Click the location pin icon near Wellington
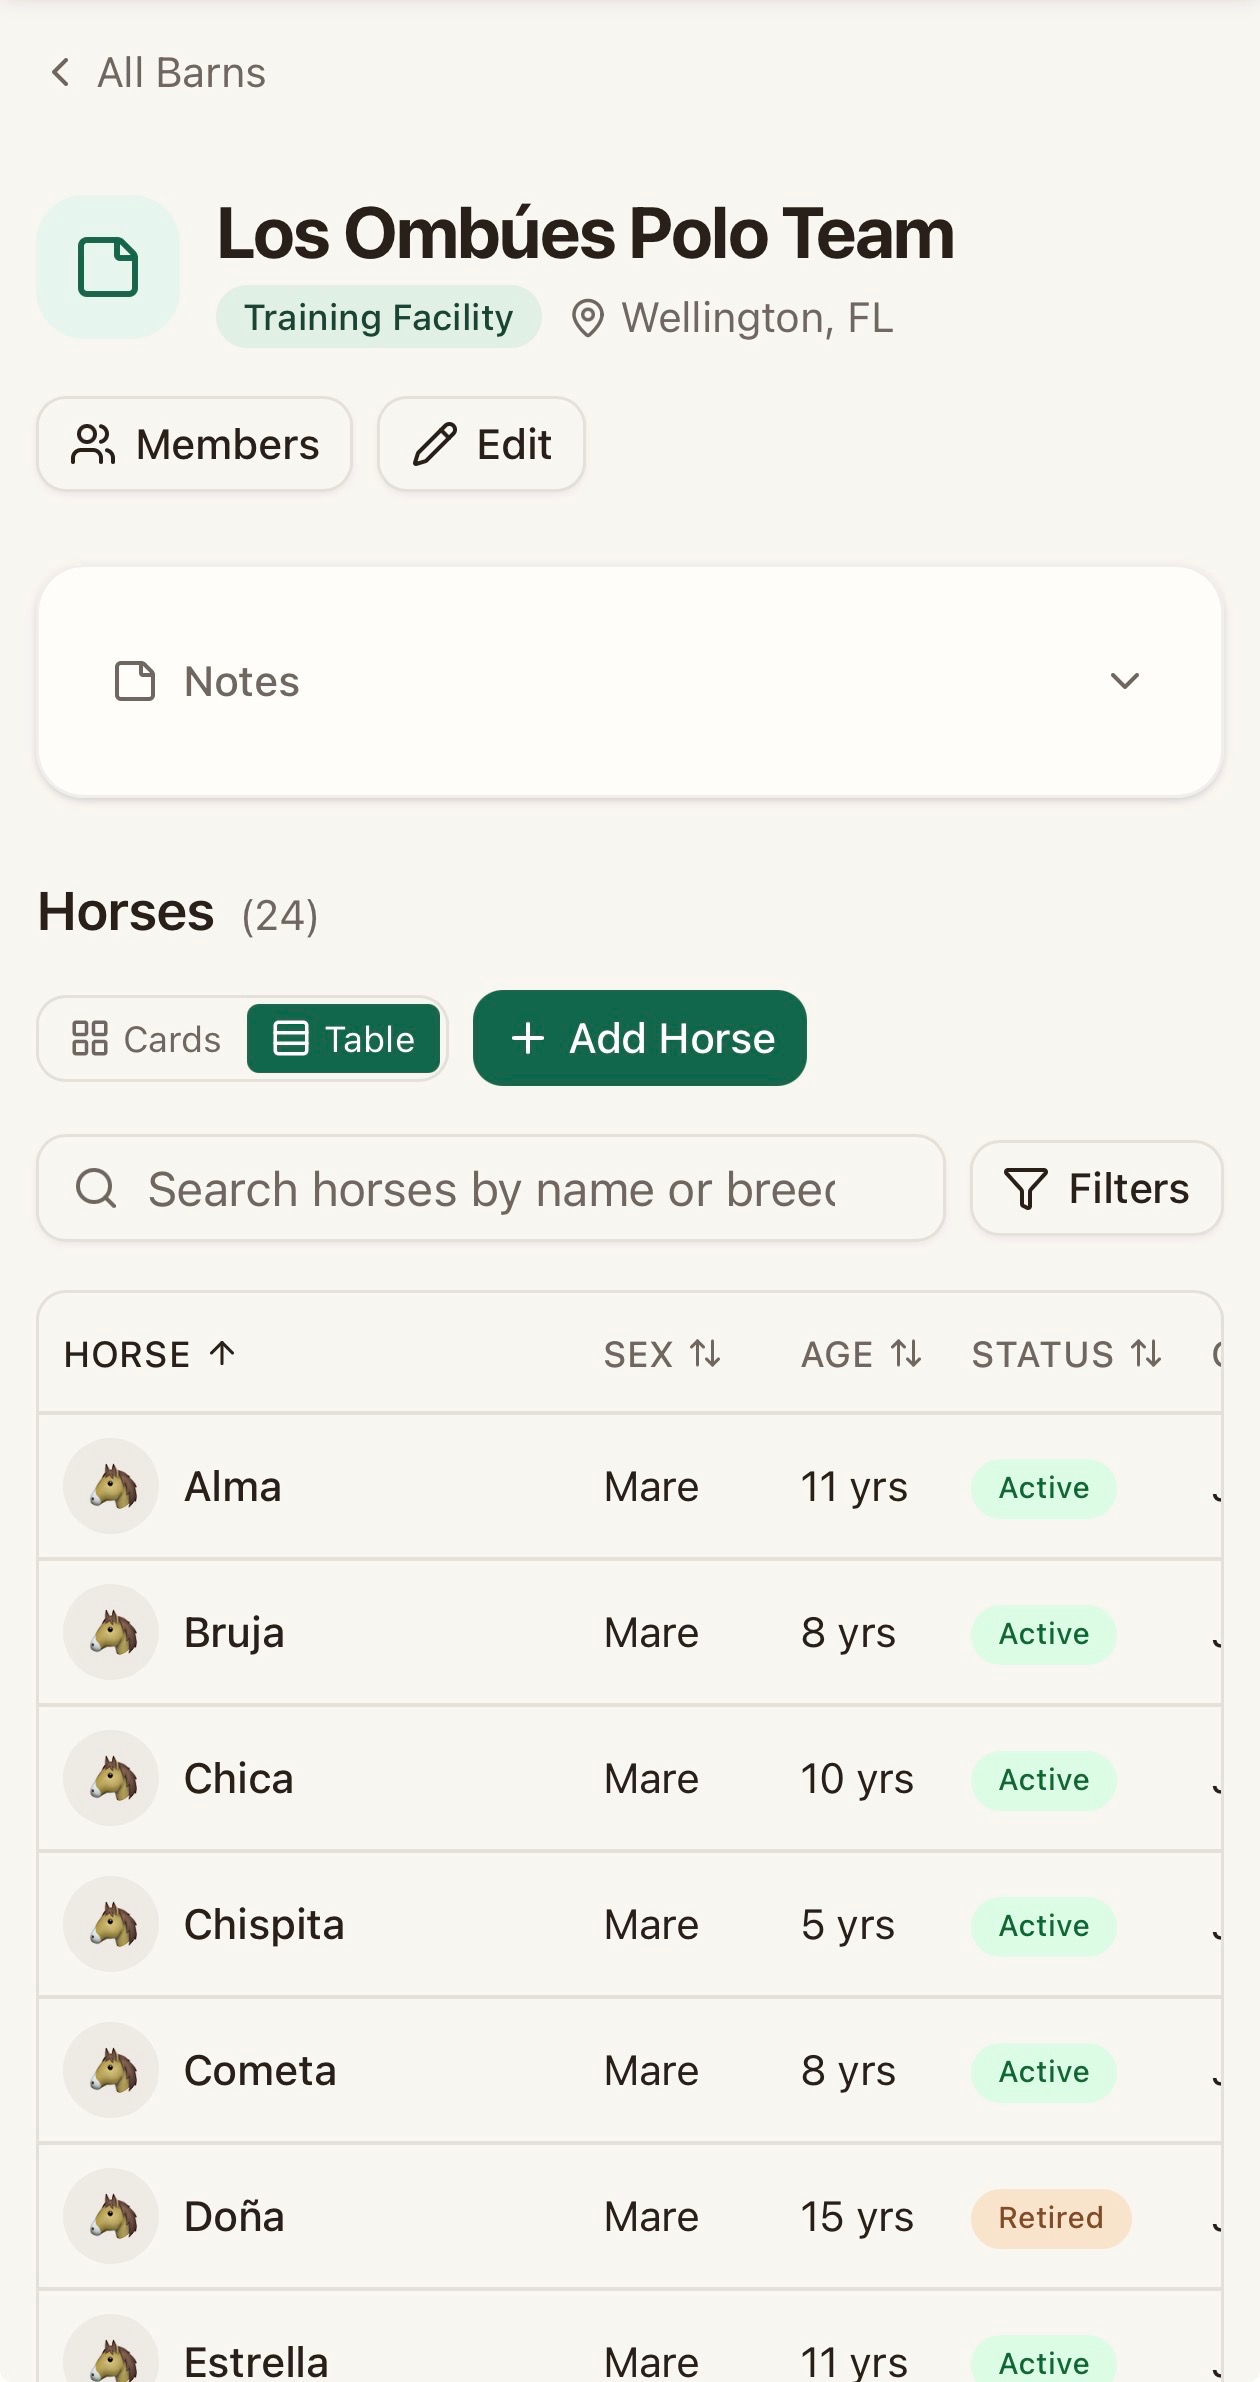 (588, 319)
